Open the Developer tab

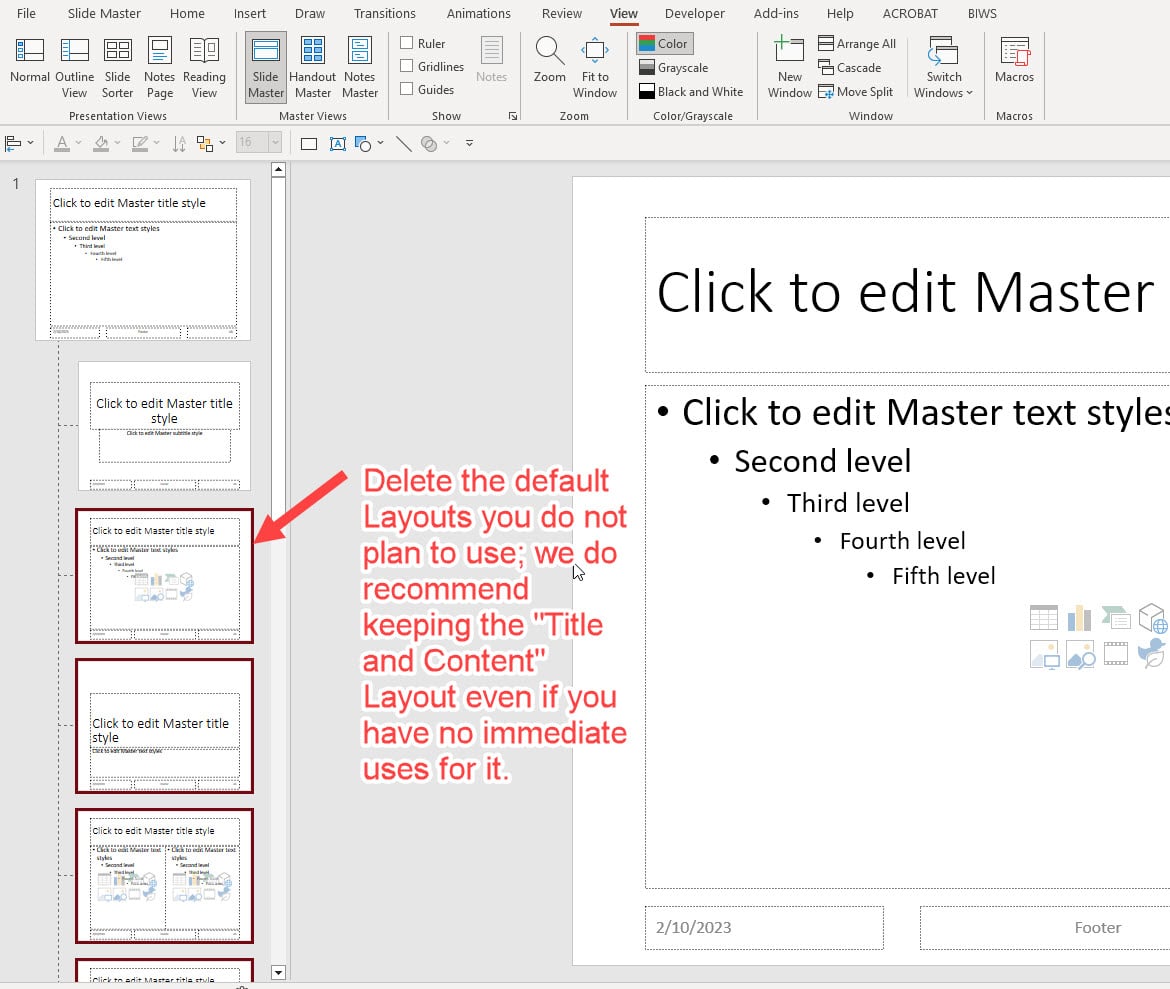click(x=694, y=13)
